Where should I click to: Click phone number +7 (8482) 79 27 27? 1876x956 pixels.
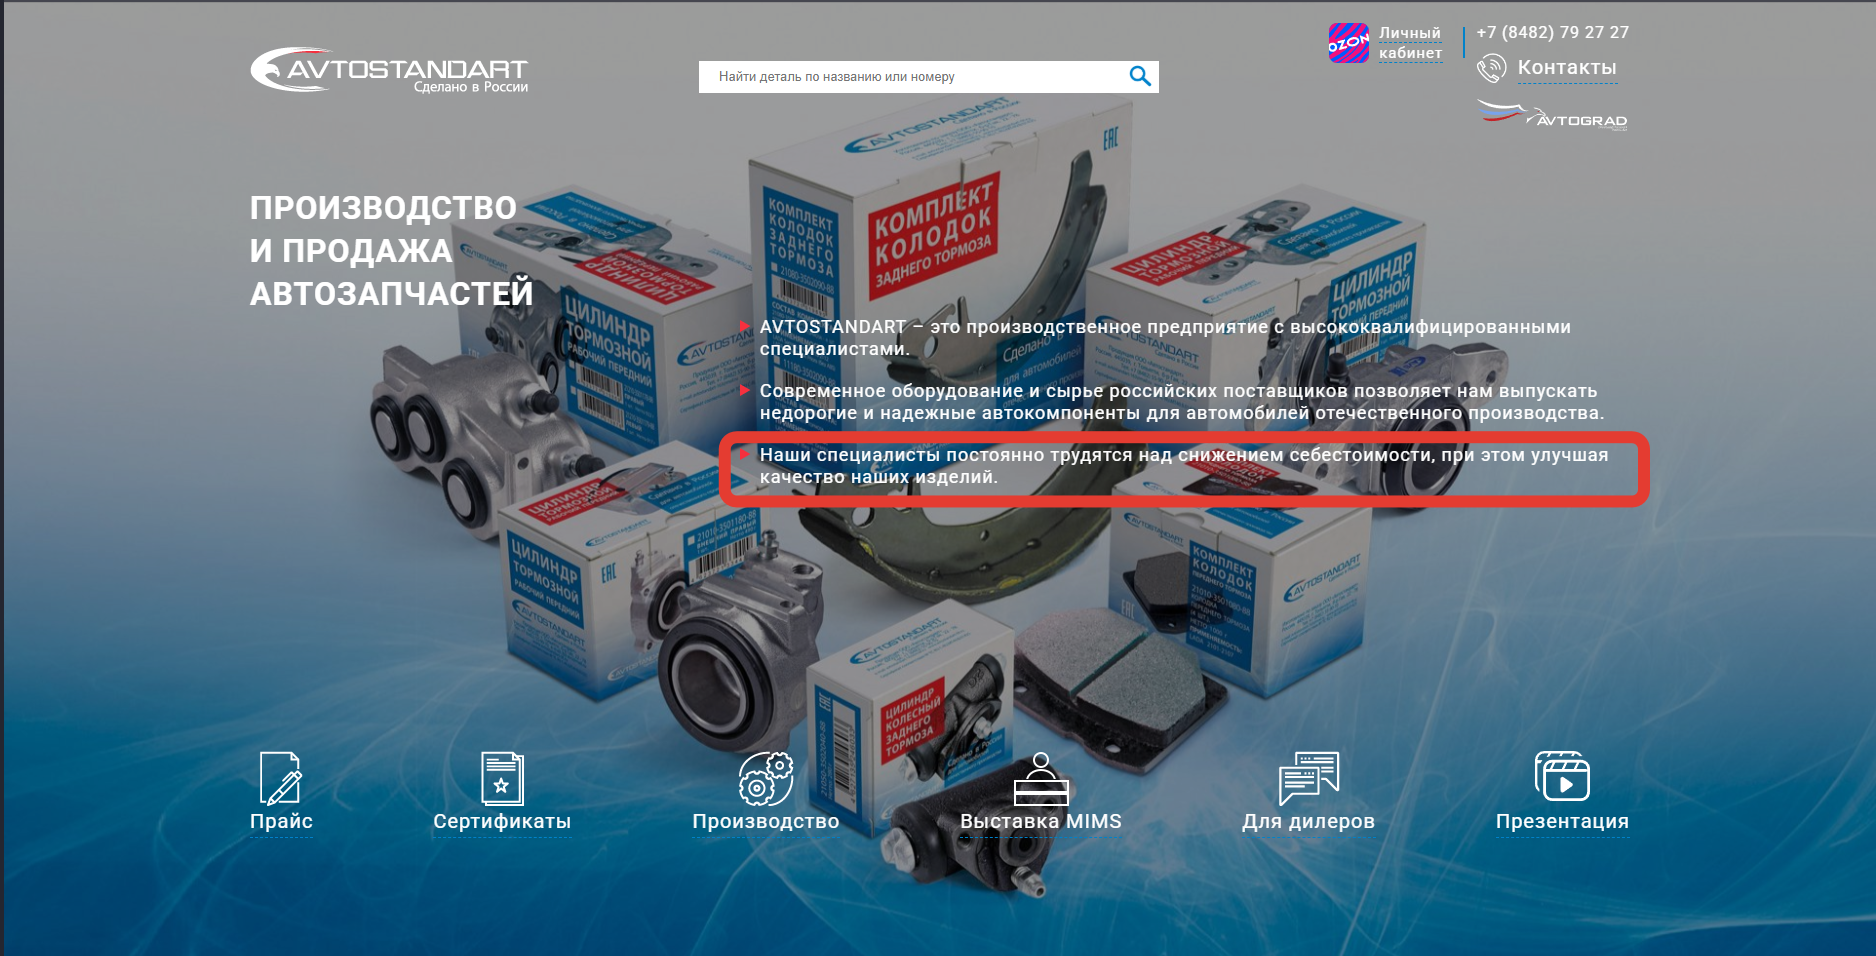[x=1553, y=32]
